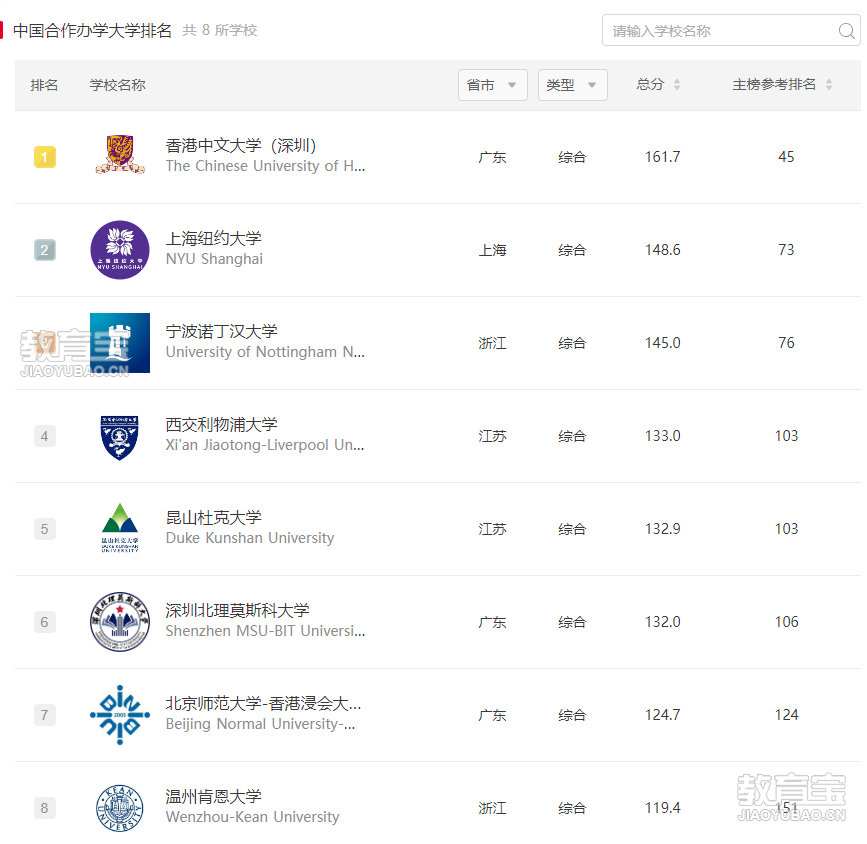Click score 148.6 cell
Image resolution: width=867 pixels, height=844 pixels.
point(662,250)
